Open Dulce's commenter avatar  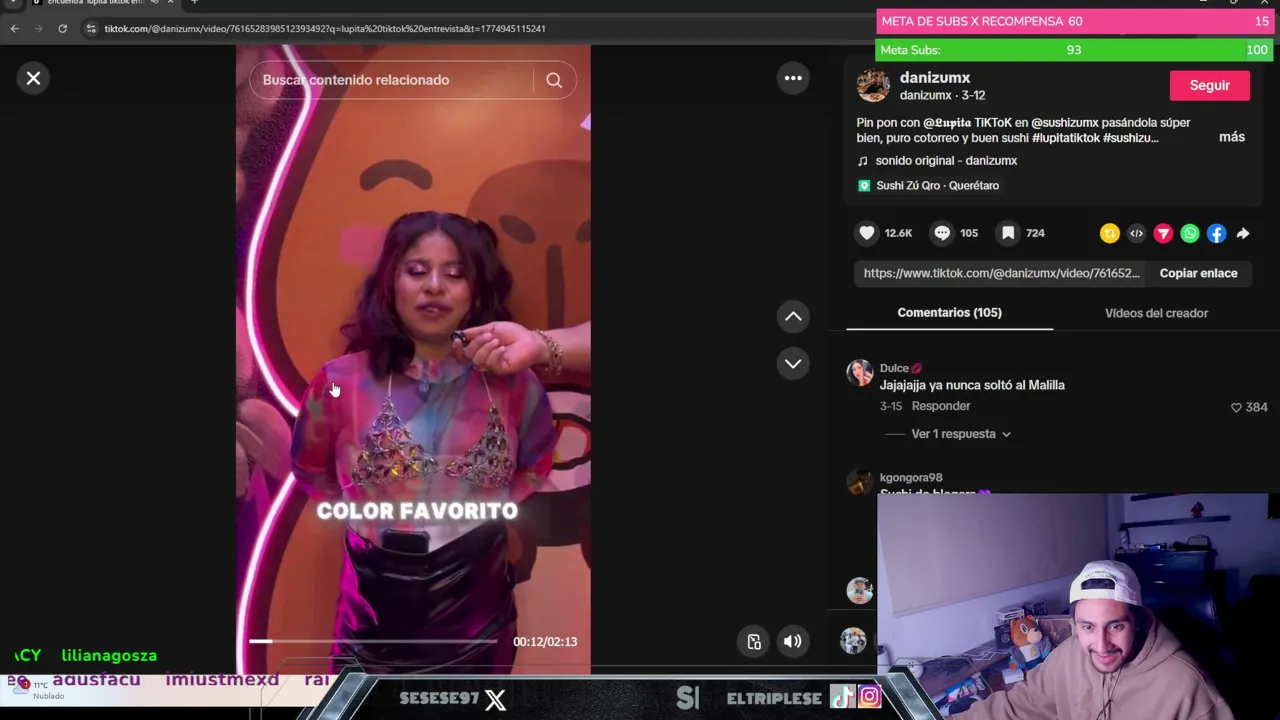(x=860, y=373)
